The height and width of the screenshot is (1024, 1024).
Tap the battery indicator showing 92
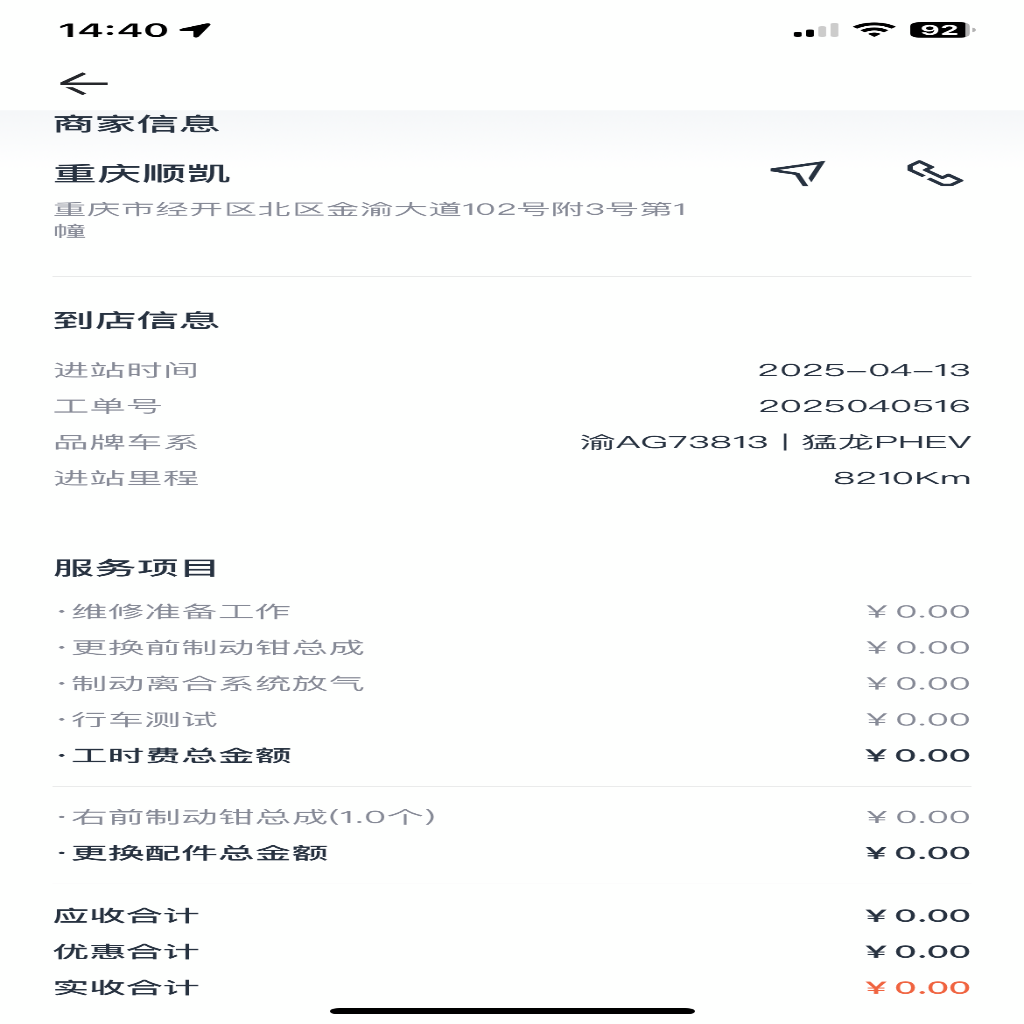[942, 29]
